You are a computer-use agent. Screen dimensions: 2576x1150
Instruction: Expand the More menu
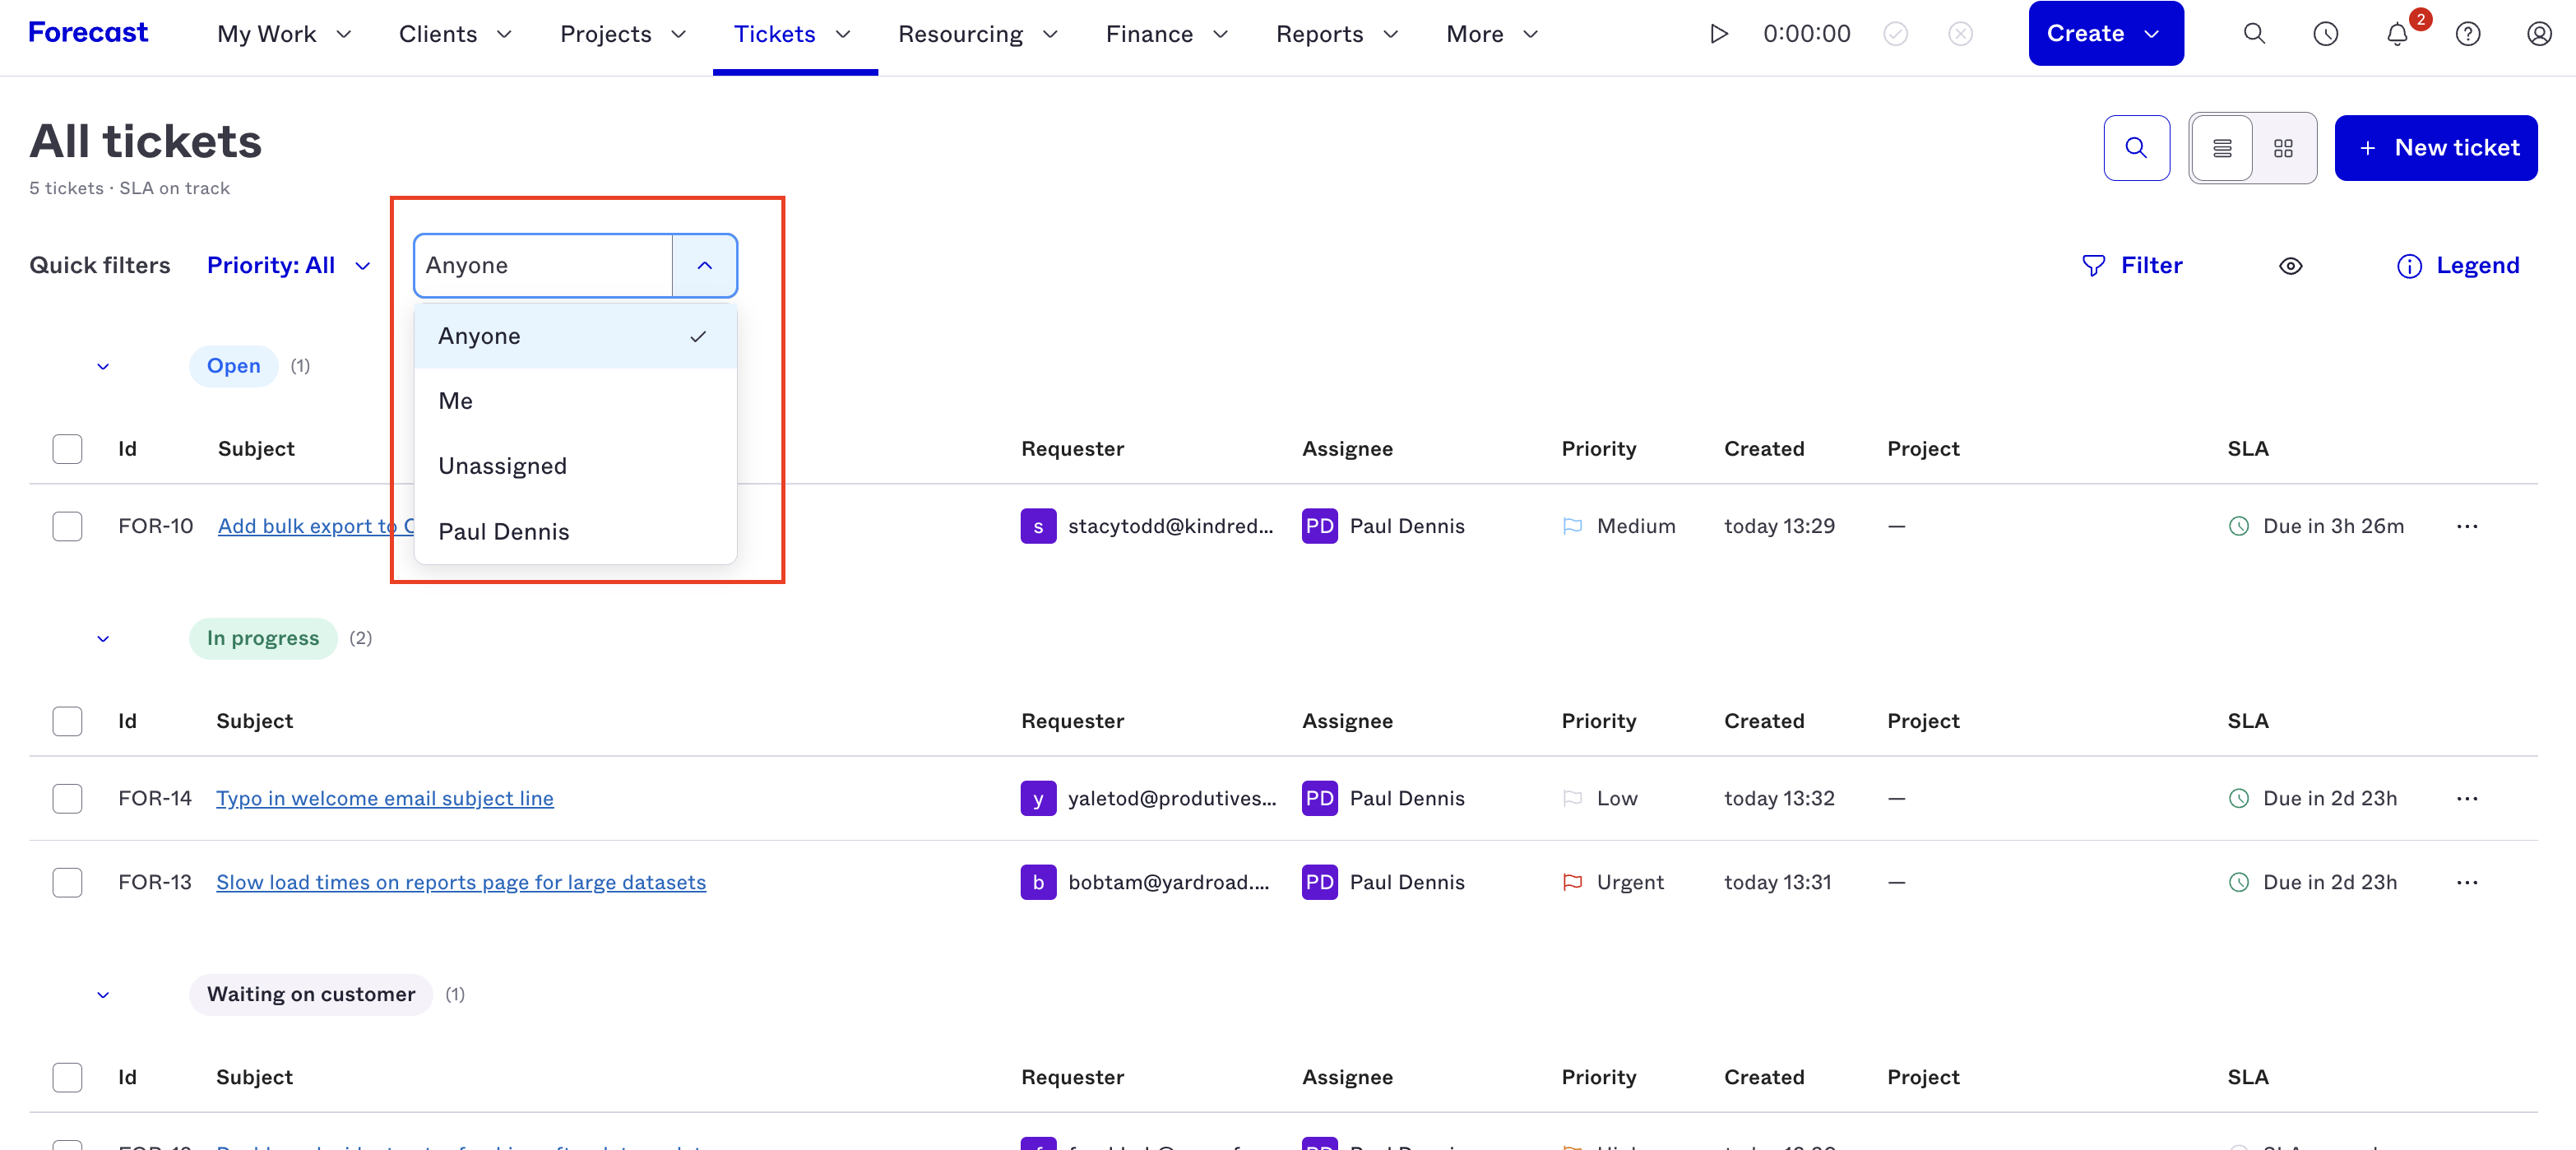pyautogui.click(x=1491, y=34)
